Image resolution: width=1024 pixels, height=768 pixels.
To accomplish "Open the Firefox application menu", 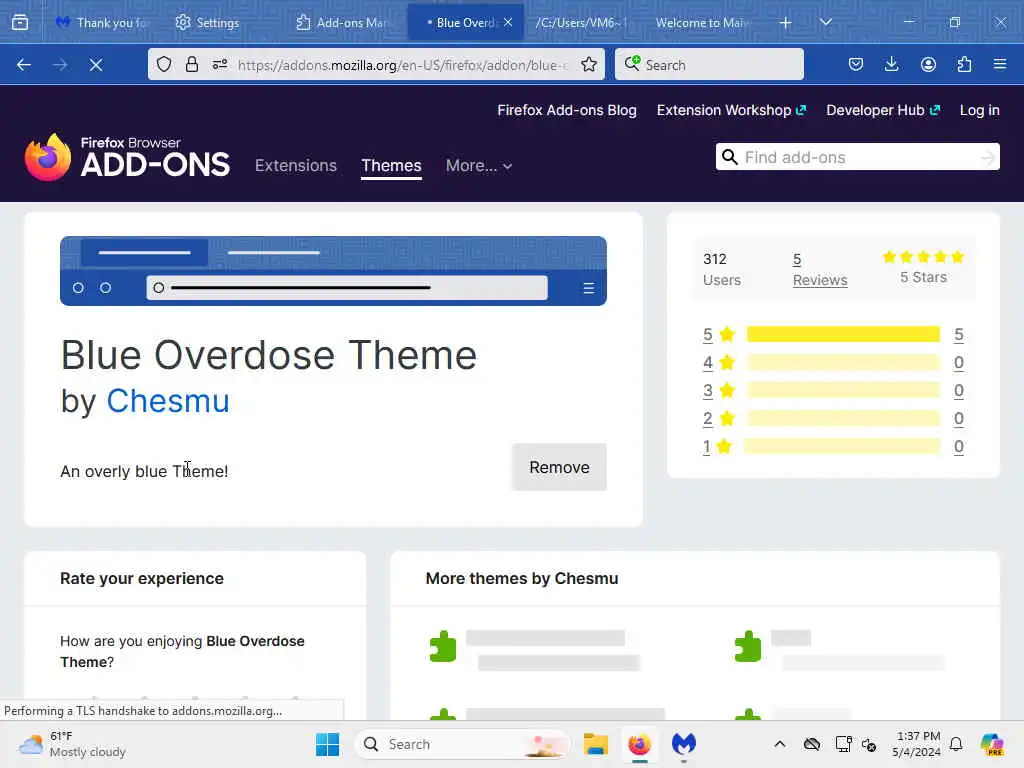I will 1000,64.
